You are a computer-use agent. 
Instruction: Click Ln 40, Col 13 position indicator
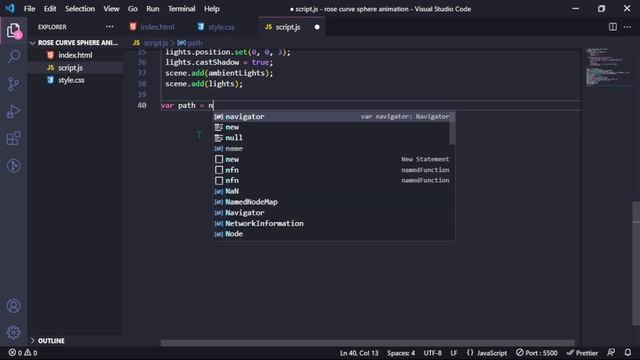point(359,353)
